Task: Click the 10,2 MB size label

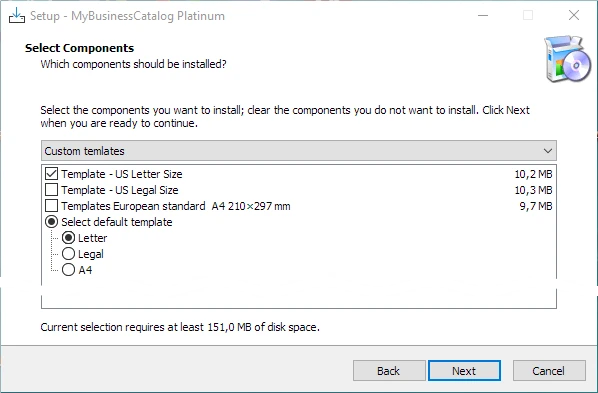Action: pyautogui.click(x=533, y=174)
